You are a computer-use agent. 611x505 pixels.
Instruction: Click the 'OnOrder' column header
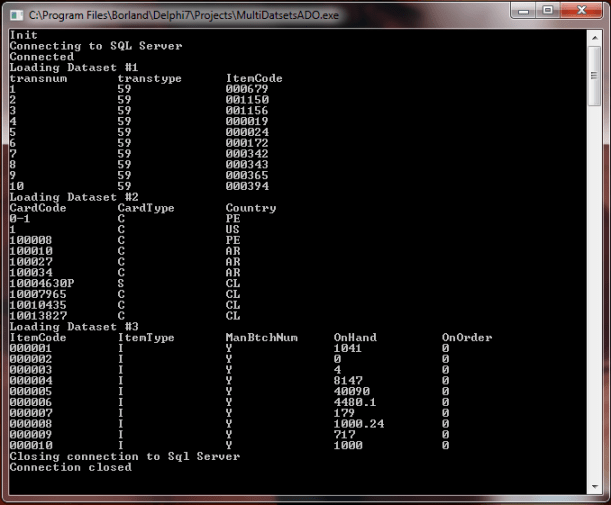[467, 337]
